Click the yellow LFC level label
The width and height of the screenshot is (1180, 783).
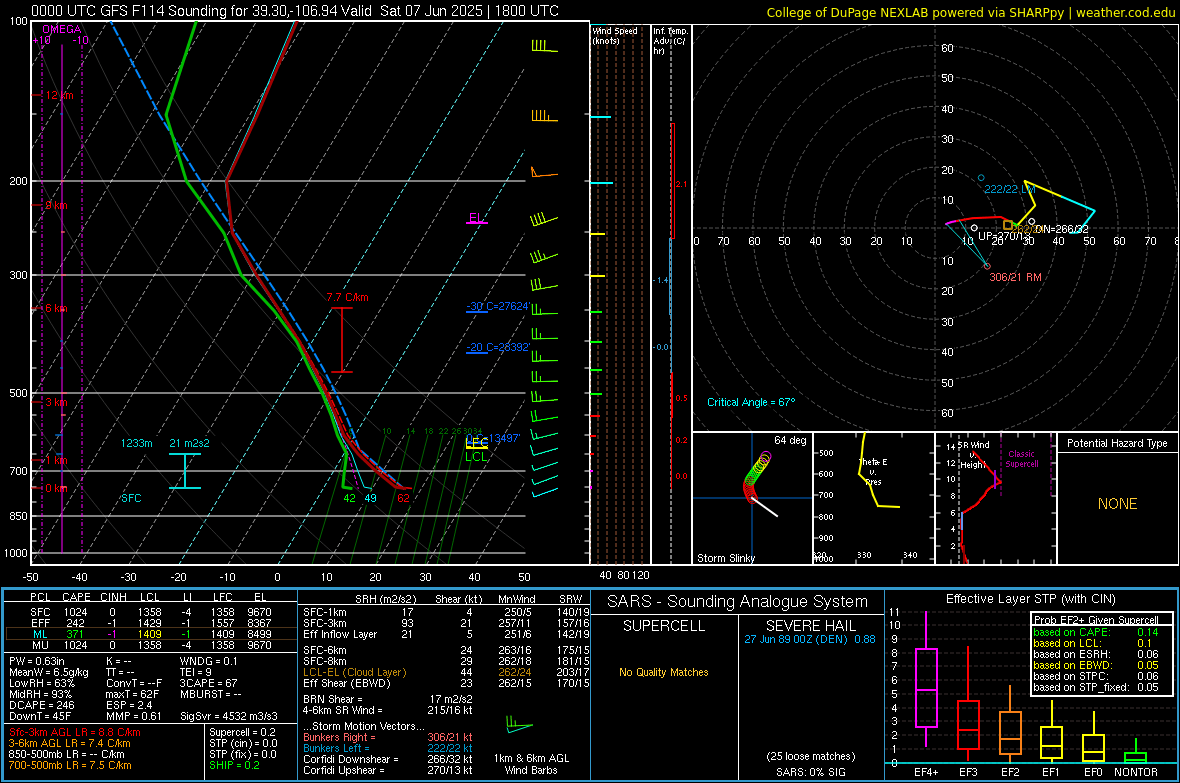477,444
